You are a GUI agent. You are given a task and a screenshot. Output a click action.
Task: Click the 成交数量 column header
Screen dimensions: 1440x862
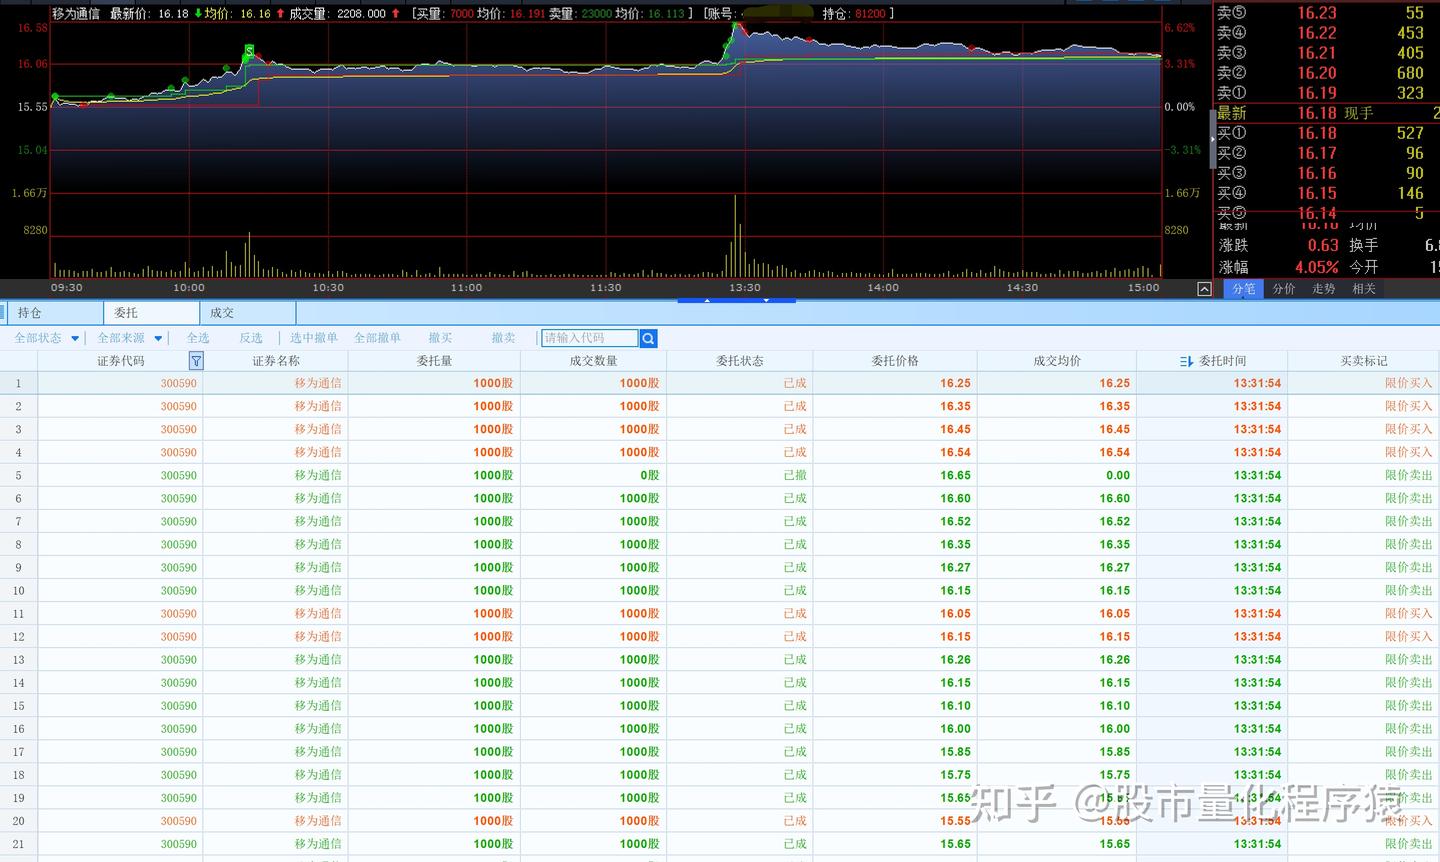click(593, 361)
